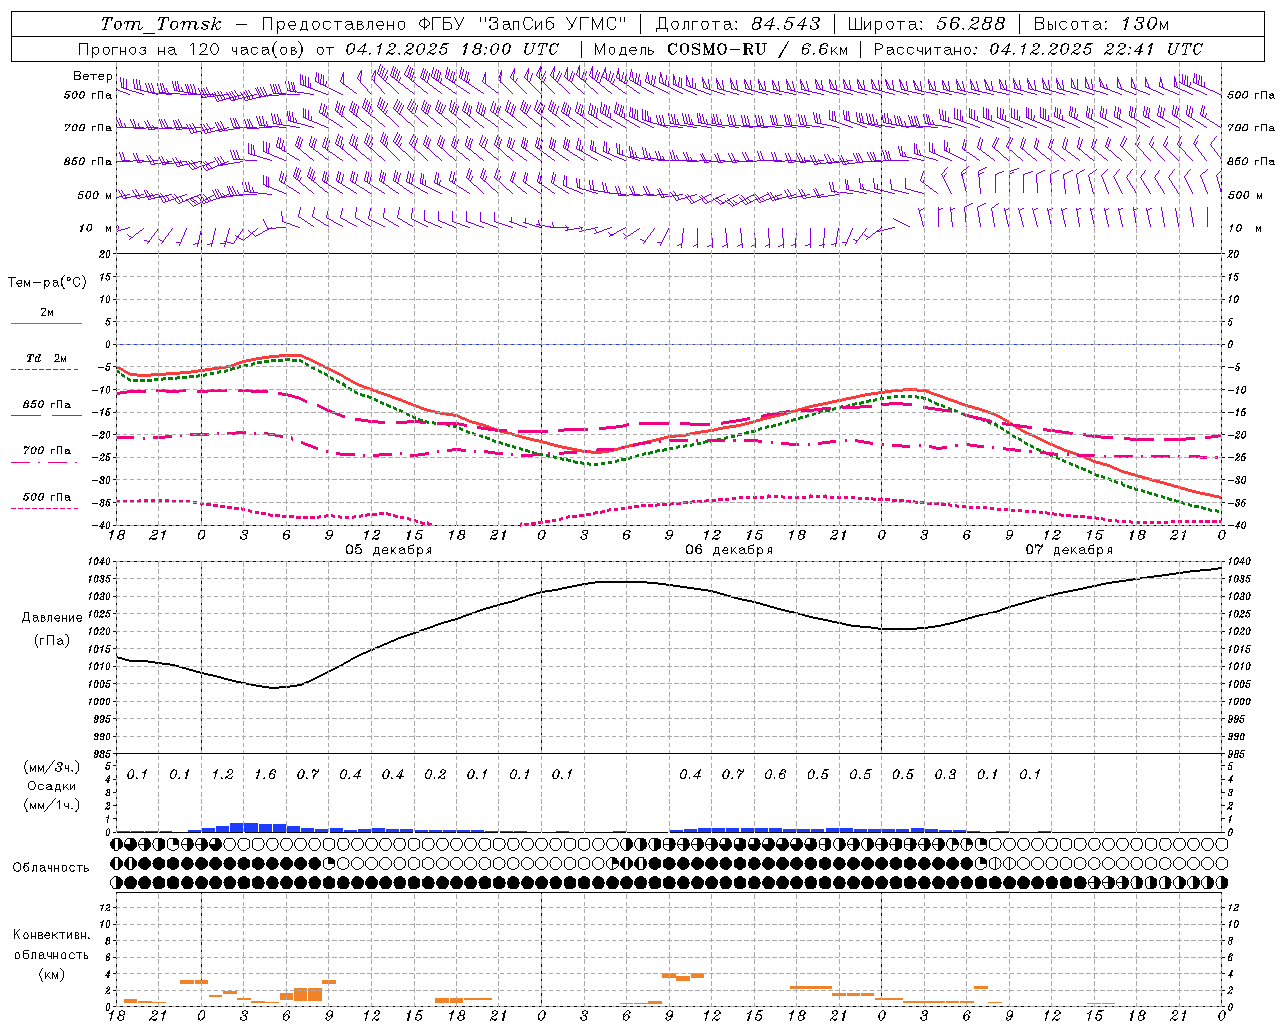Click the Td 2м legend entry
The image size is (1280, 1024).
(x=46, y=358)
